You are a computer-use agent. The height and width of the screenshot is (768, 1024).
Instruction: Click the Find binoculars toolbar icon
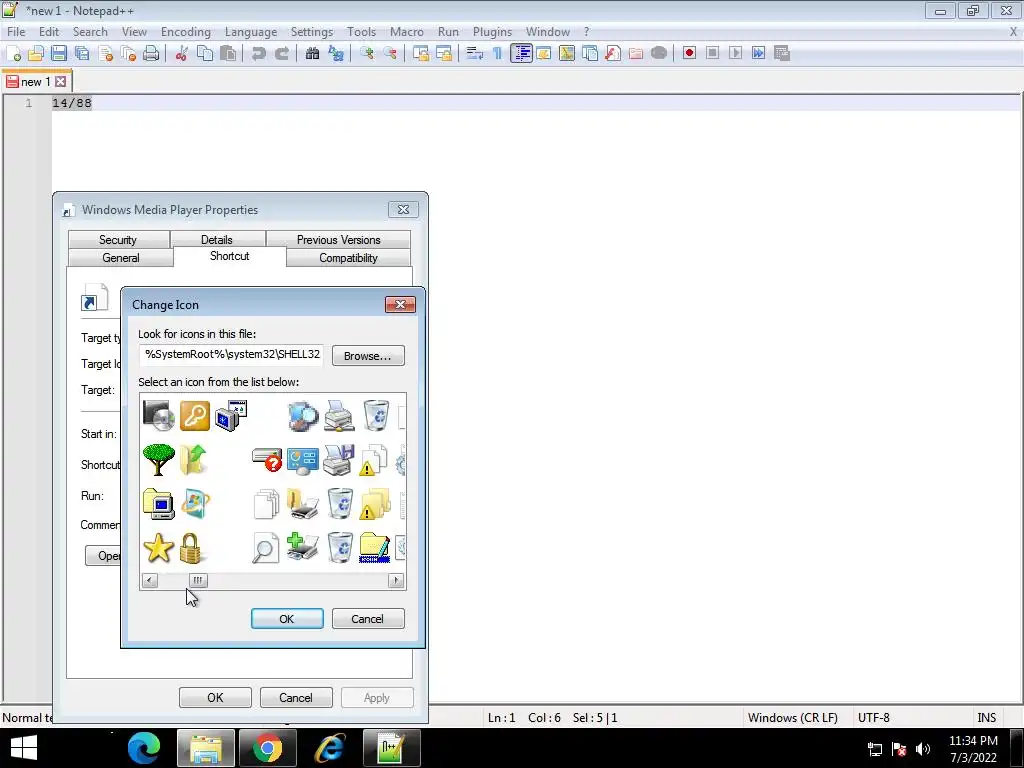click(312, 54)
